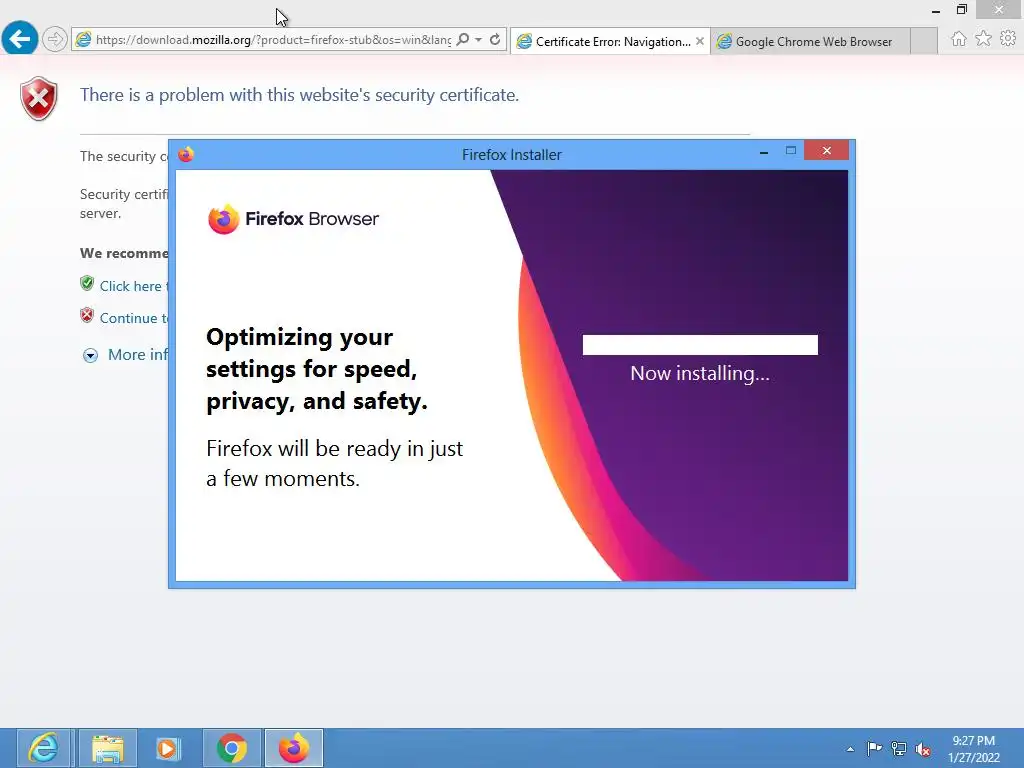Open the Favorites star in IE
Image resolution: width=1024 pixels, height=768 pixels.
(983, 39)
